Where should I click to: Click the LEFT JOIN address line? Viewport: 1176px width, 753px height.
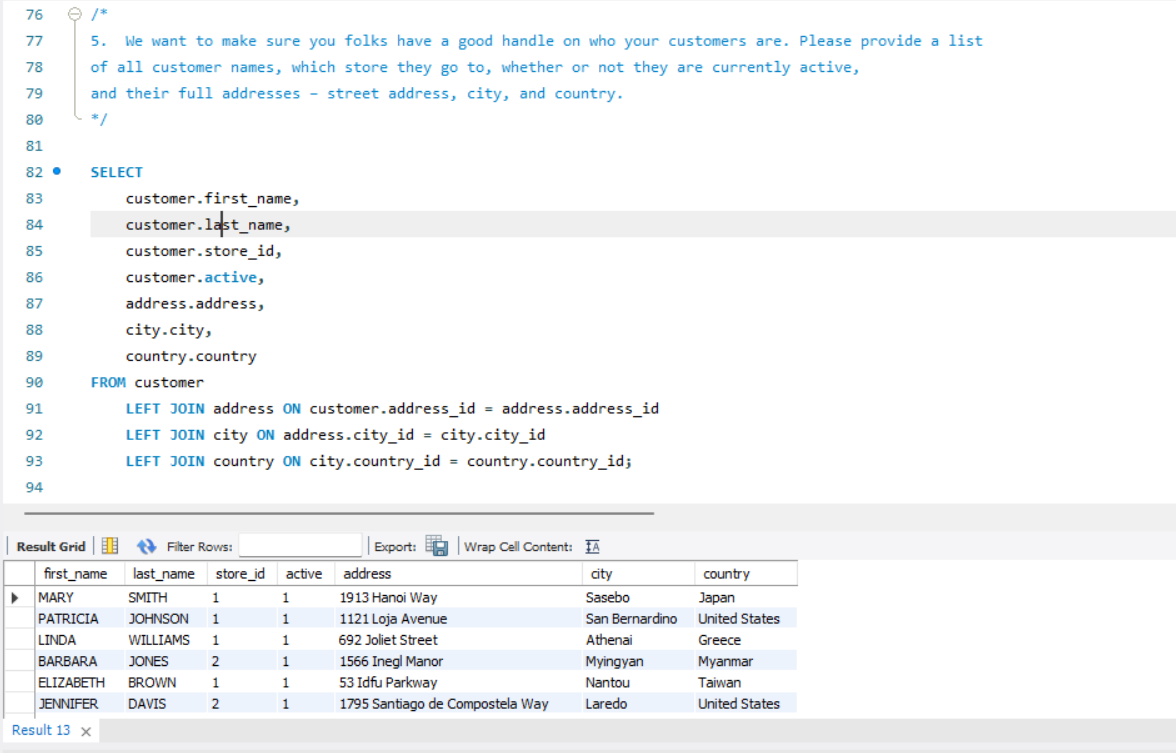coord(392,408)
